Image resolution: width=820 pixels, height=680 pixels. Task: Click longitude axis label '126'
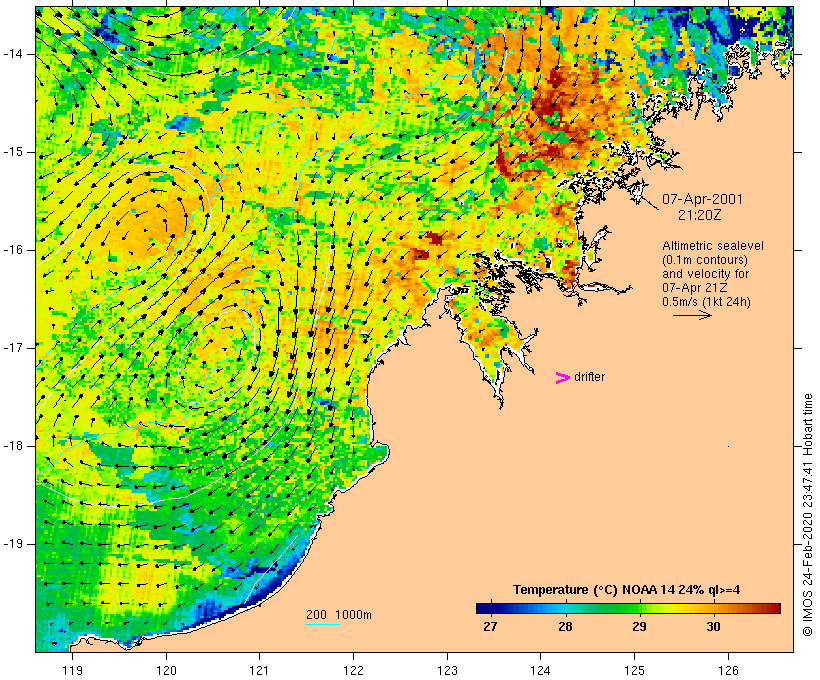(x=728, y=670)
